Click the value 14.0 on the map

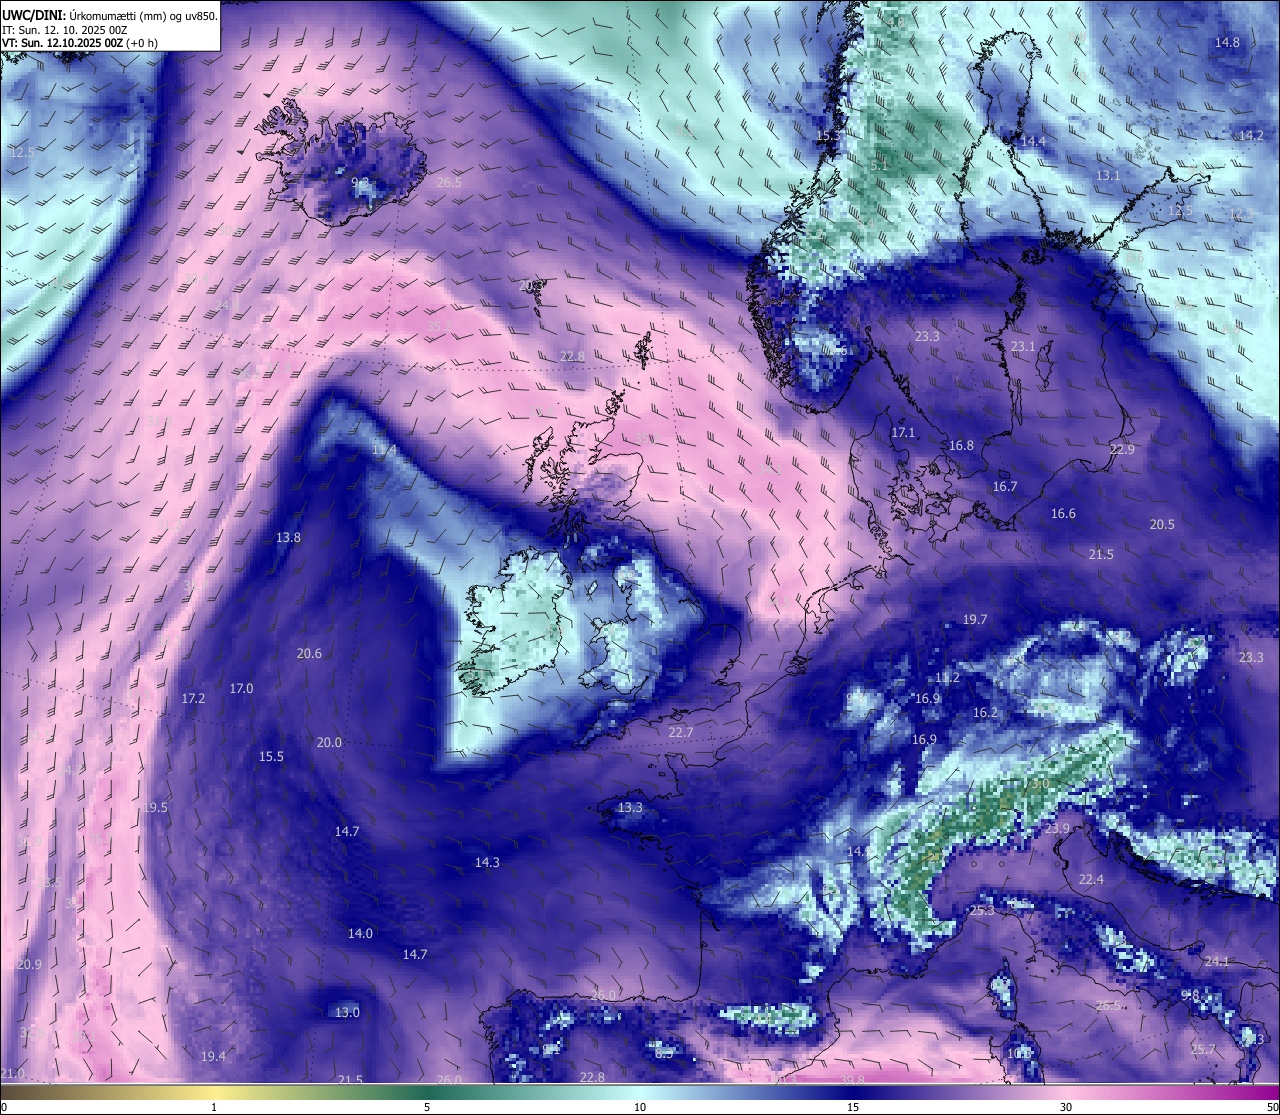tap(360, 934)
